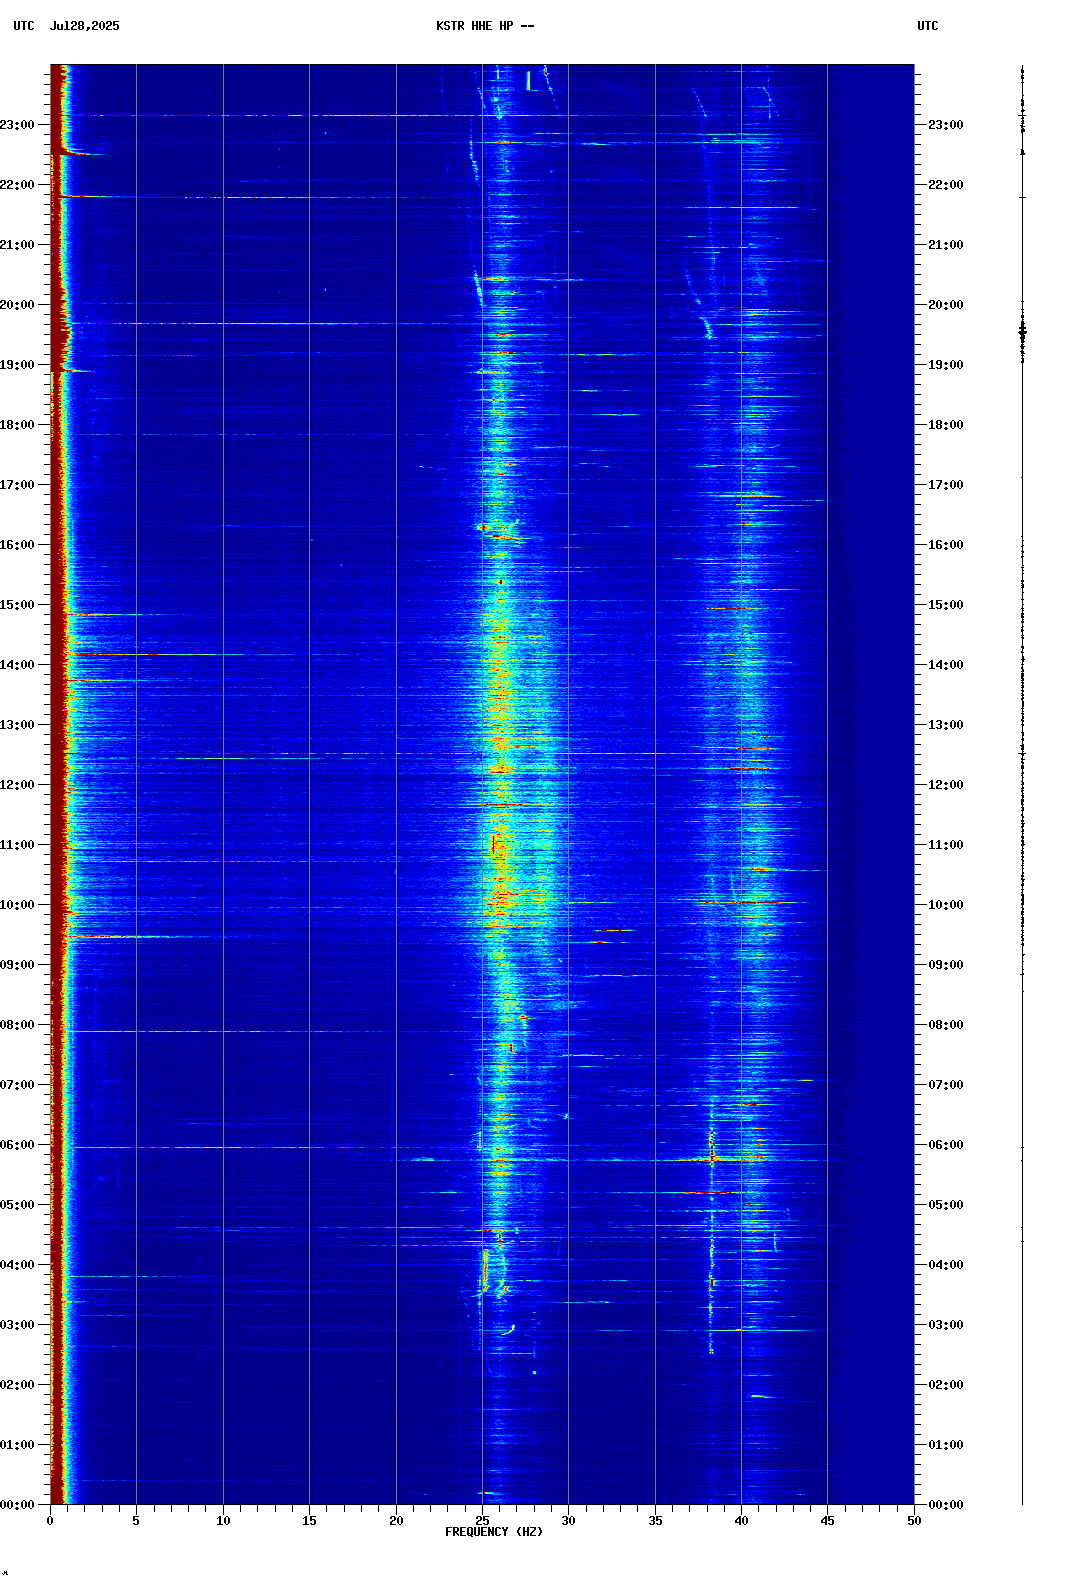The width and height of the screenshot is (1066, 1584).
Task: Select the 15 Hz tick label on the frequency axis
Action: pyautogui.click(x=309, y=1521)
